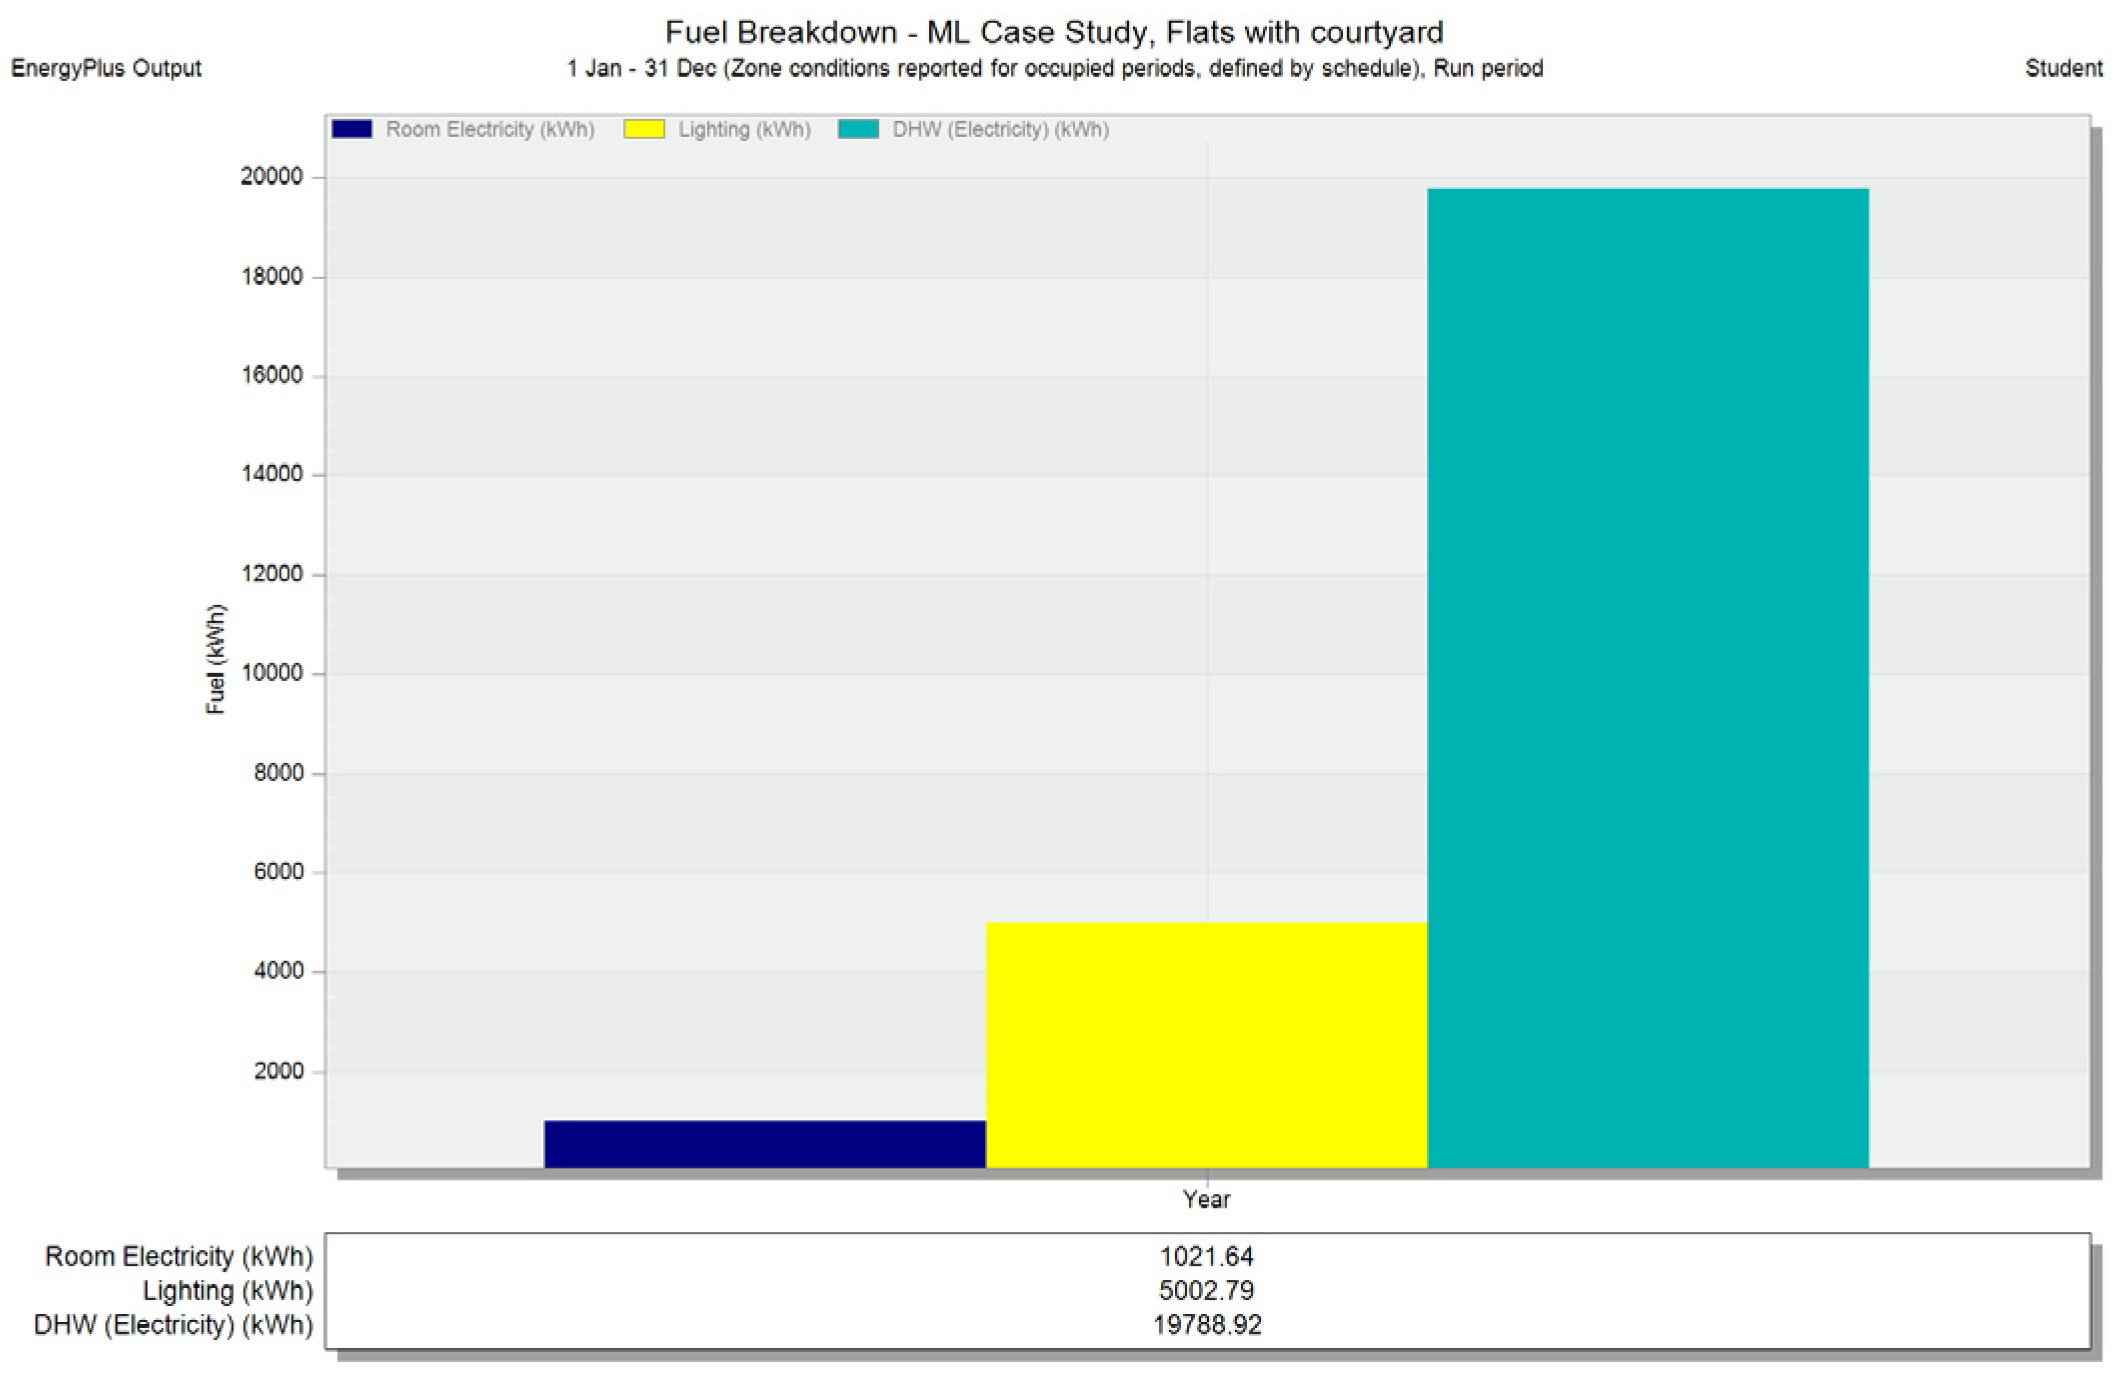The width and height of the screenshot is (2128, 1391).
Task: Click the 1021.64 value in table
Action: [1206, 1256]
